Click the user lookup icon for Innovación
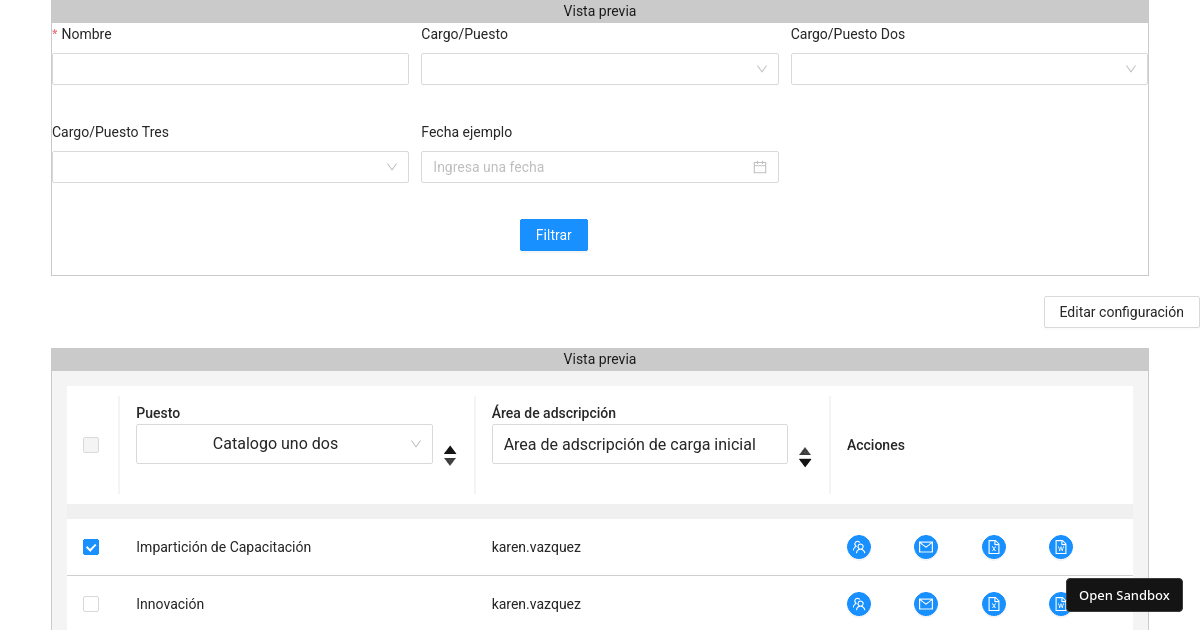 pyautogui.click(x=859, y=604)
